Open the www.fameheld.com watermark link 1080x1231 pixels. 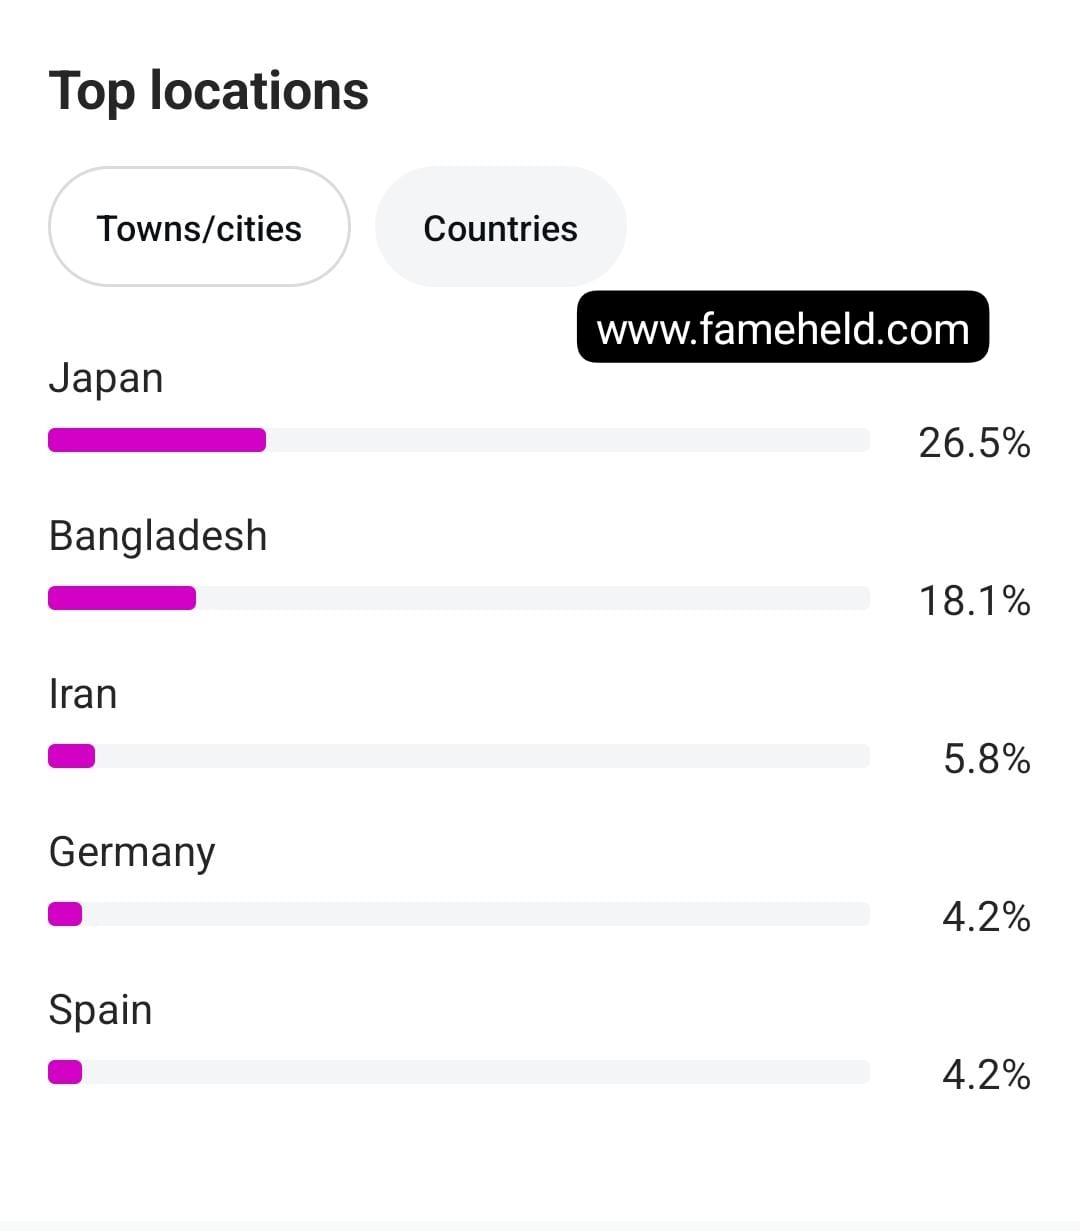[x=783, y=328]
